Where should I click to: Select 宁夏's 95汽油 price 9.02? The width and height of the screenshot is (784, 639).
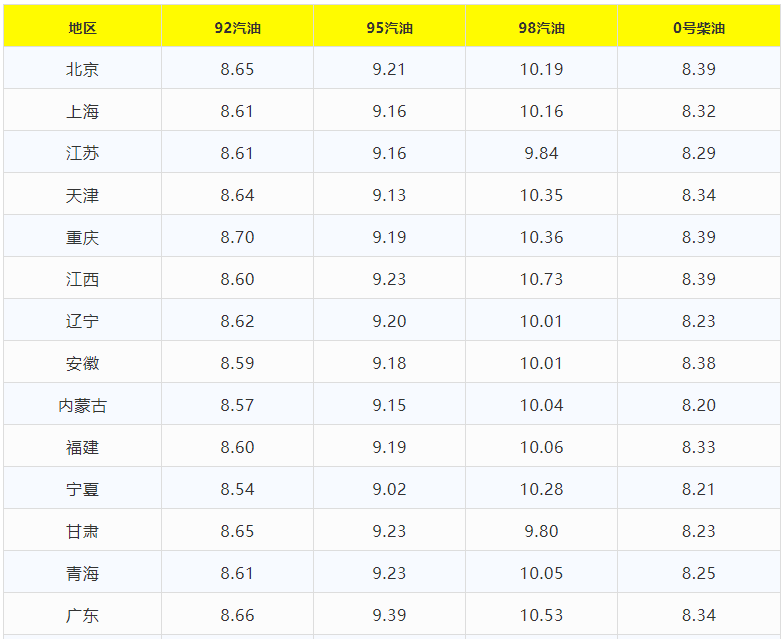pos(389,489)
